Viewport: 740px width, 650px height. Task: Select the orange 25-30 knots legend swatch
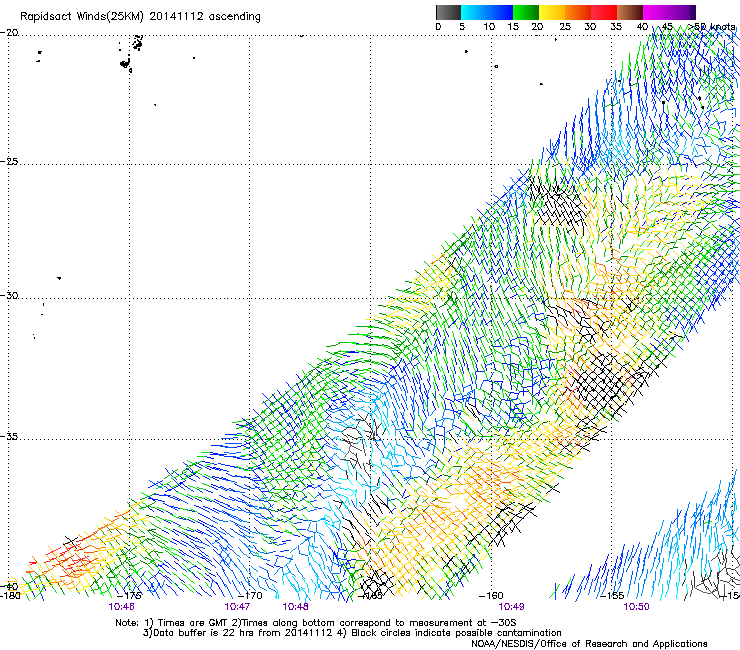coord(578,12)
